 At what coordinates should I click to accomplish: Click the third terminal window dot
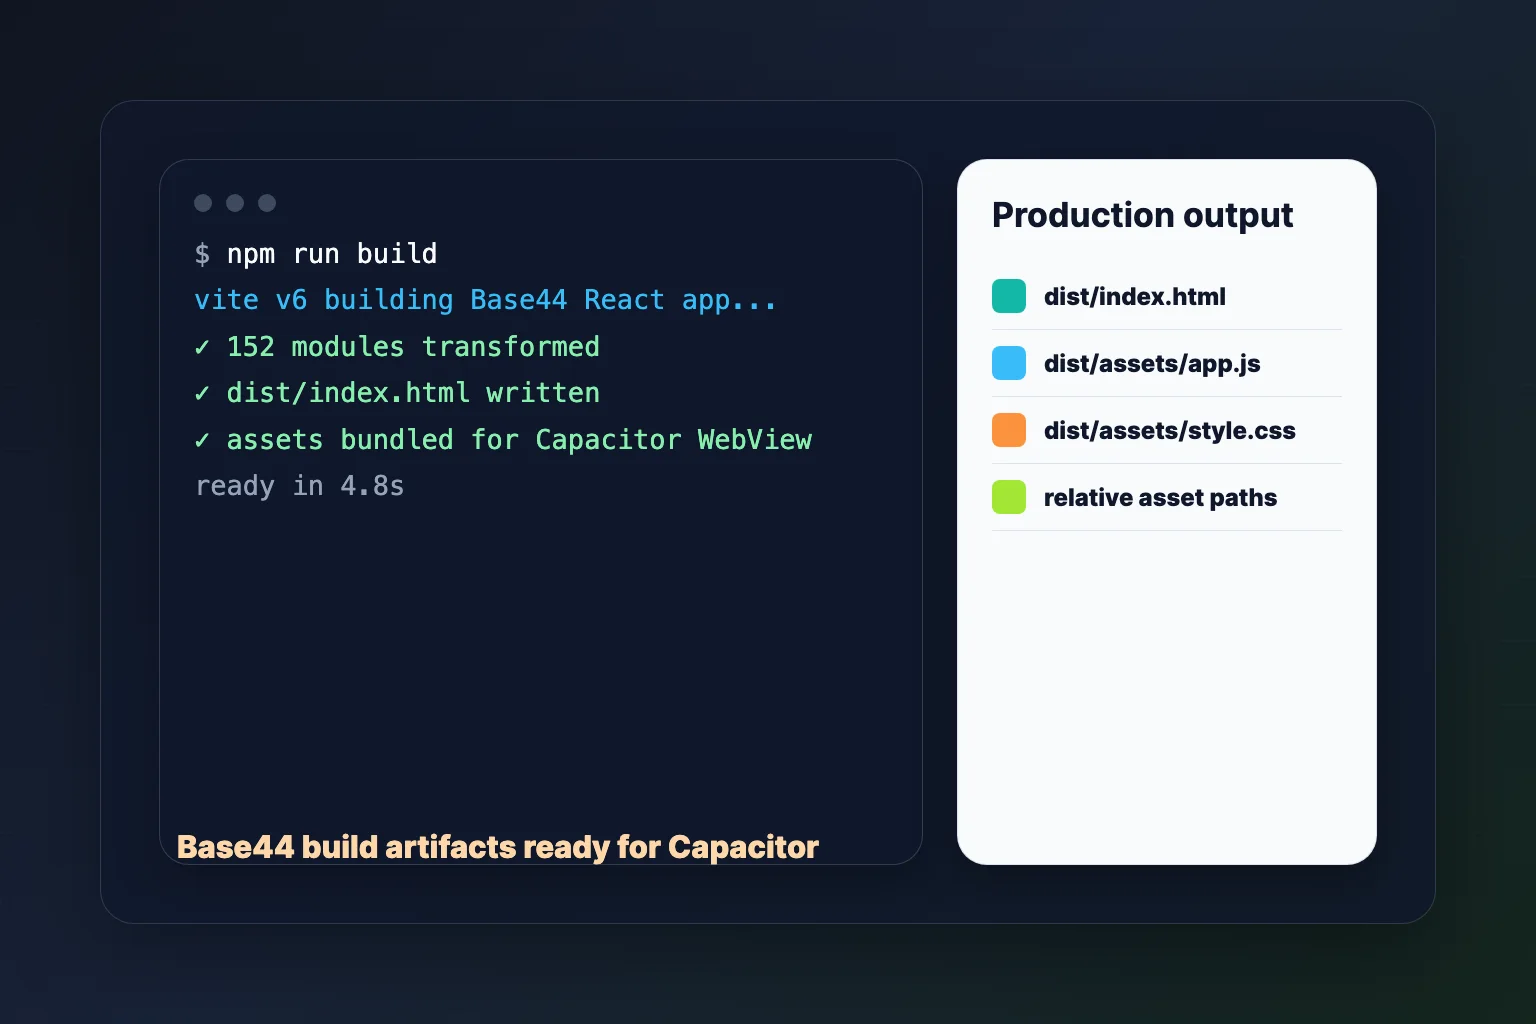coord(267,203)
